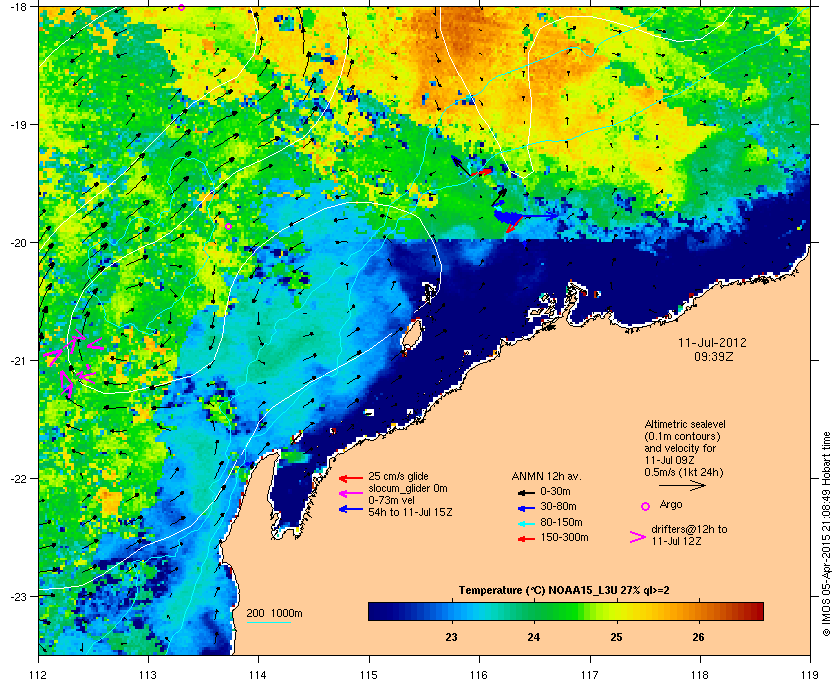Click the red arrow next to 150-300m

(x=526, y=539)
